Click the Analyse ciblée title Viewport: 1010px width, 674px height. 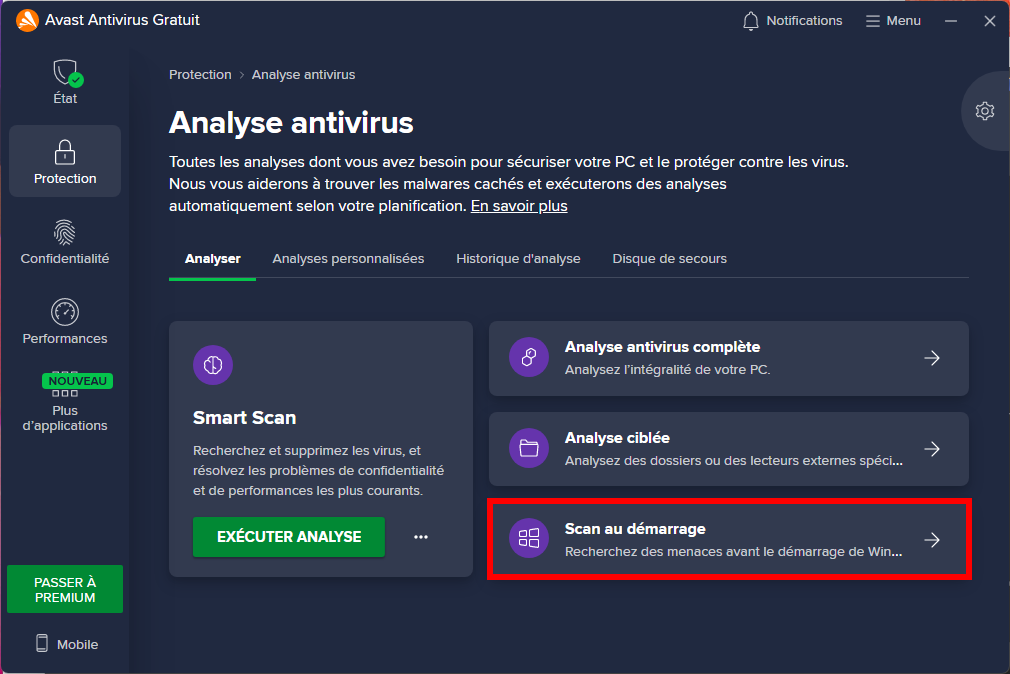tap(617, 438)
